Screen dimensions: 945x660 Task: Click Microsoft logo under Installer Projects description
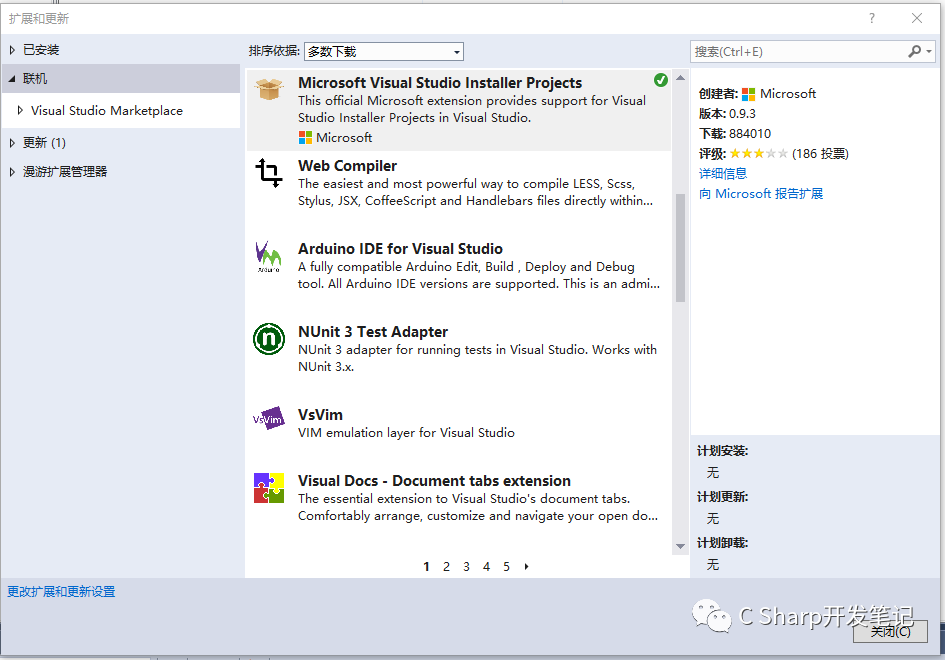305,138
